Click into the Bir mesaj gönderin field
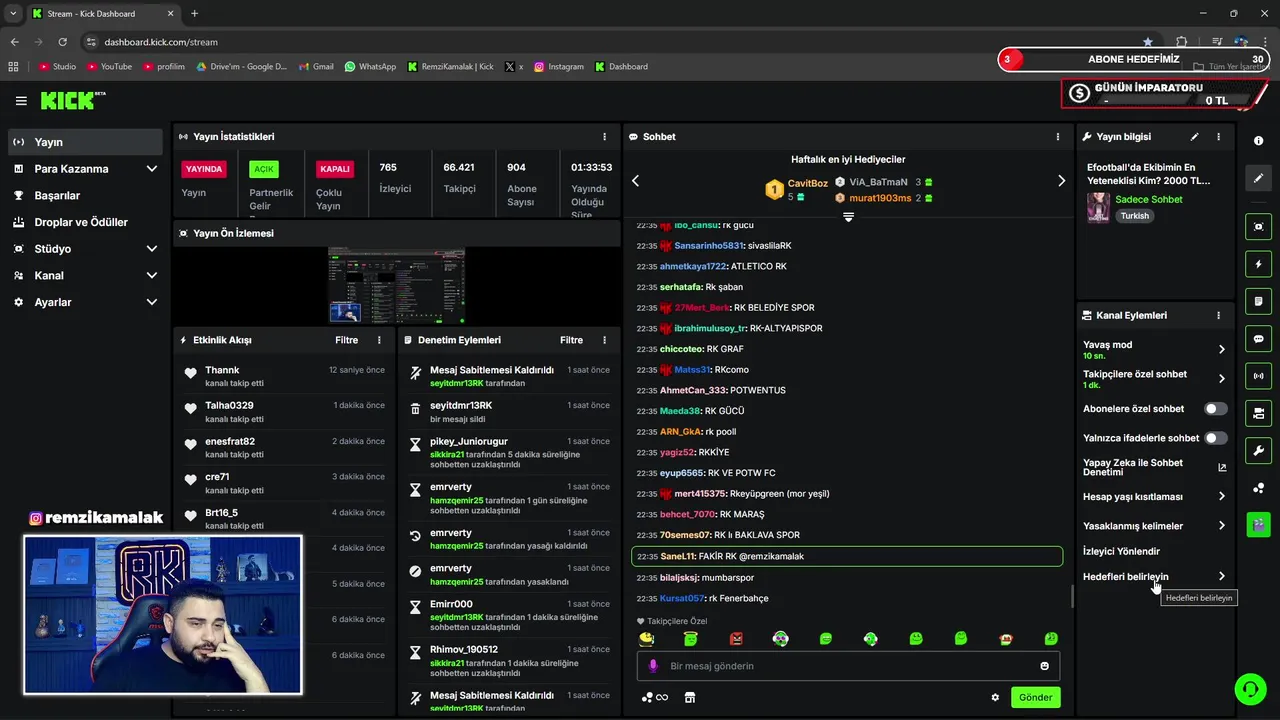 848,666
